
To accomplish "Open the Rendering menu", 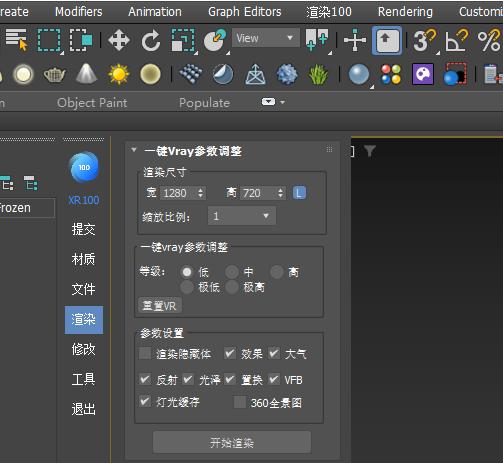I will point(405,12).
